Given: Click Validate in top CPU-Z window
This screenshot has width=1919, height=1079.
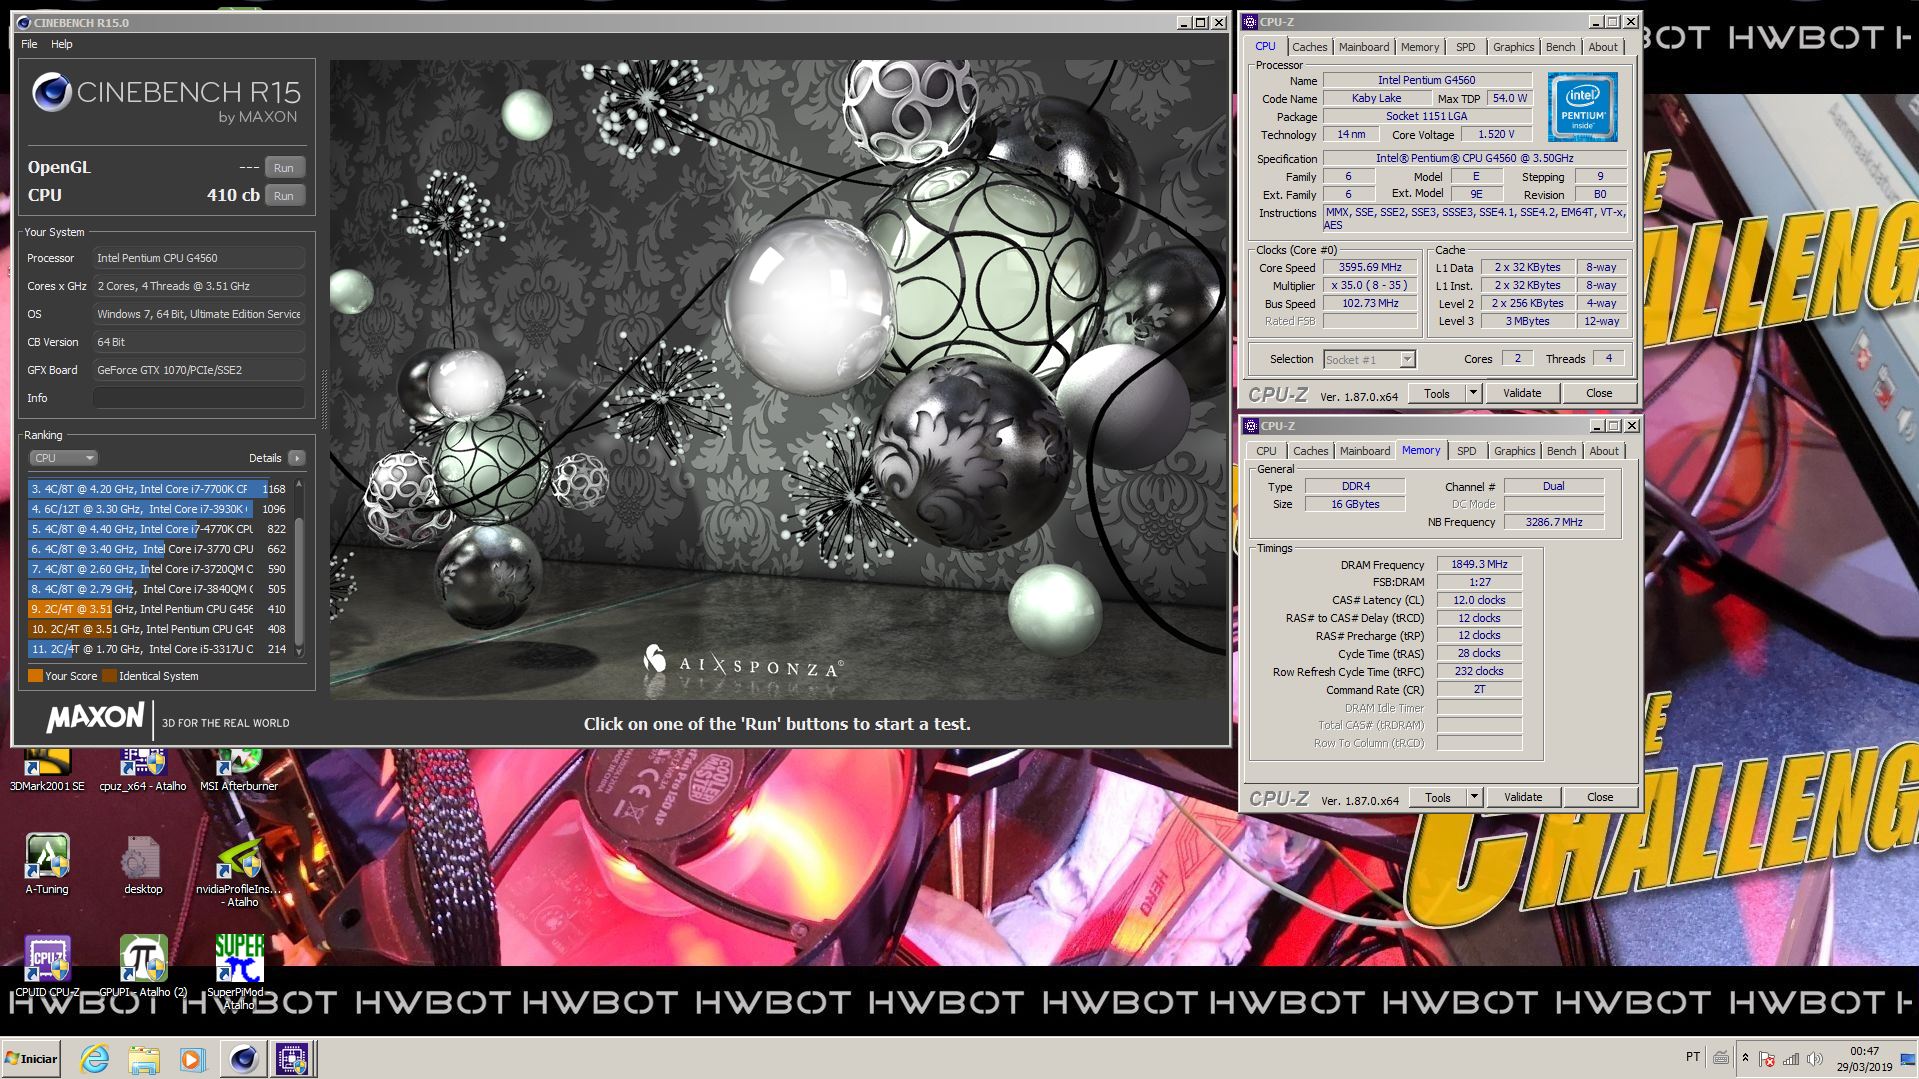Looking at the screenshot, I should pyautogui.click(x=1522, y=393).
